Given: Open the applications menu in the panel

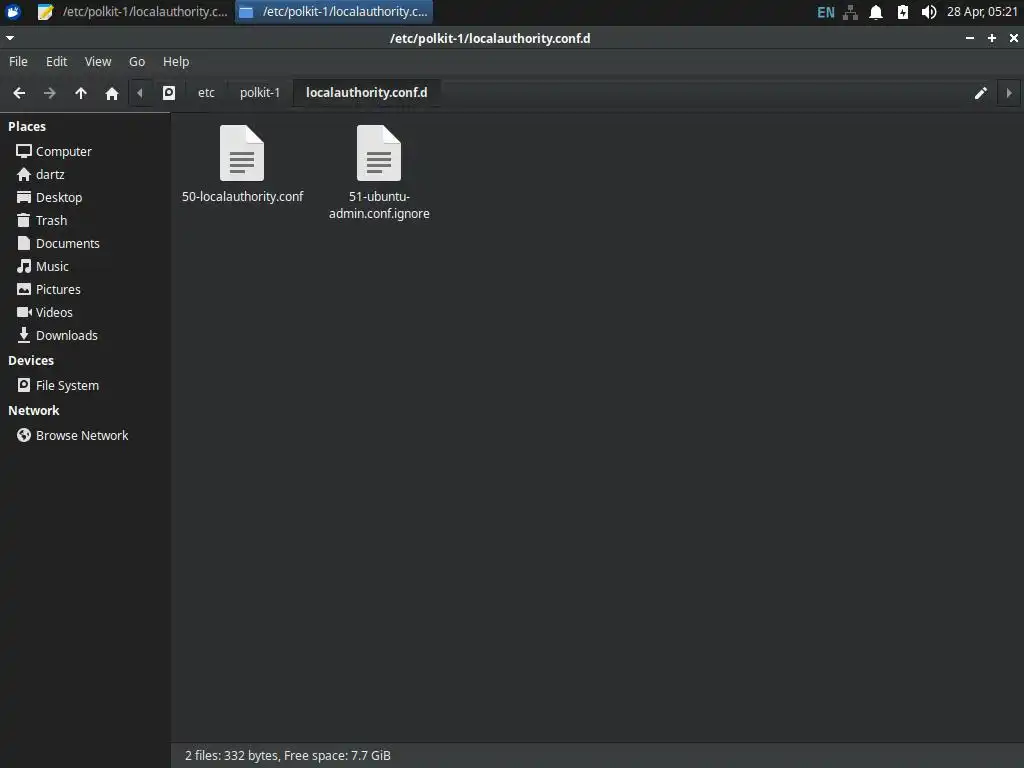Looking at the screenshot, I should click(x=13, y=12).
